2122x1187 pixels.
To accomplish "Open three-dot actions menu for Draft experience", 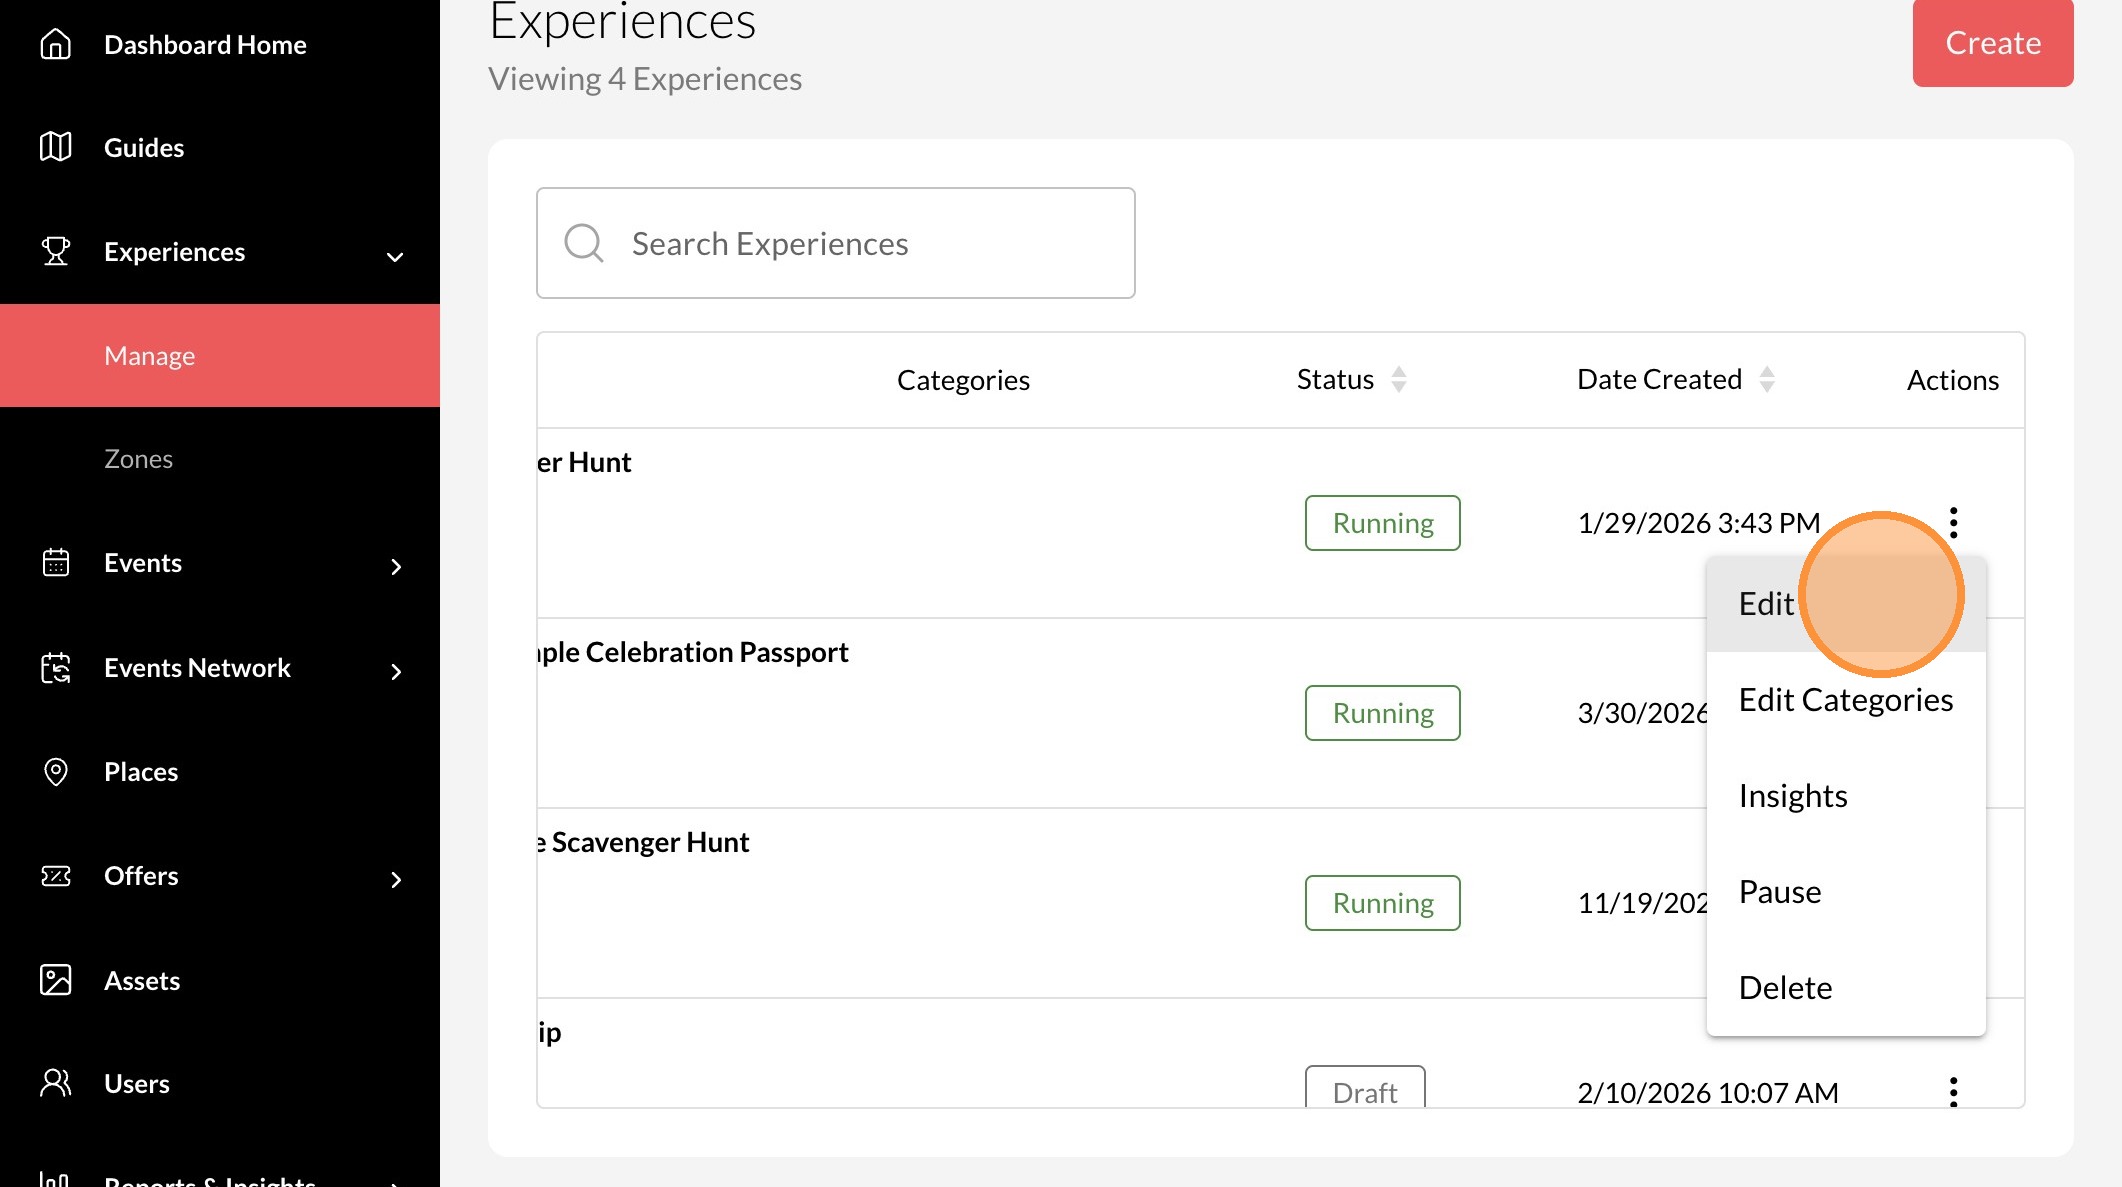I will pos(1953,1091).
